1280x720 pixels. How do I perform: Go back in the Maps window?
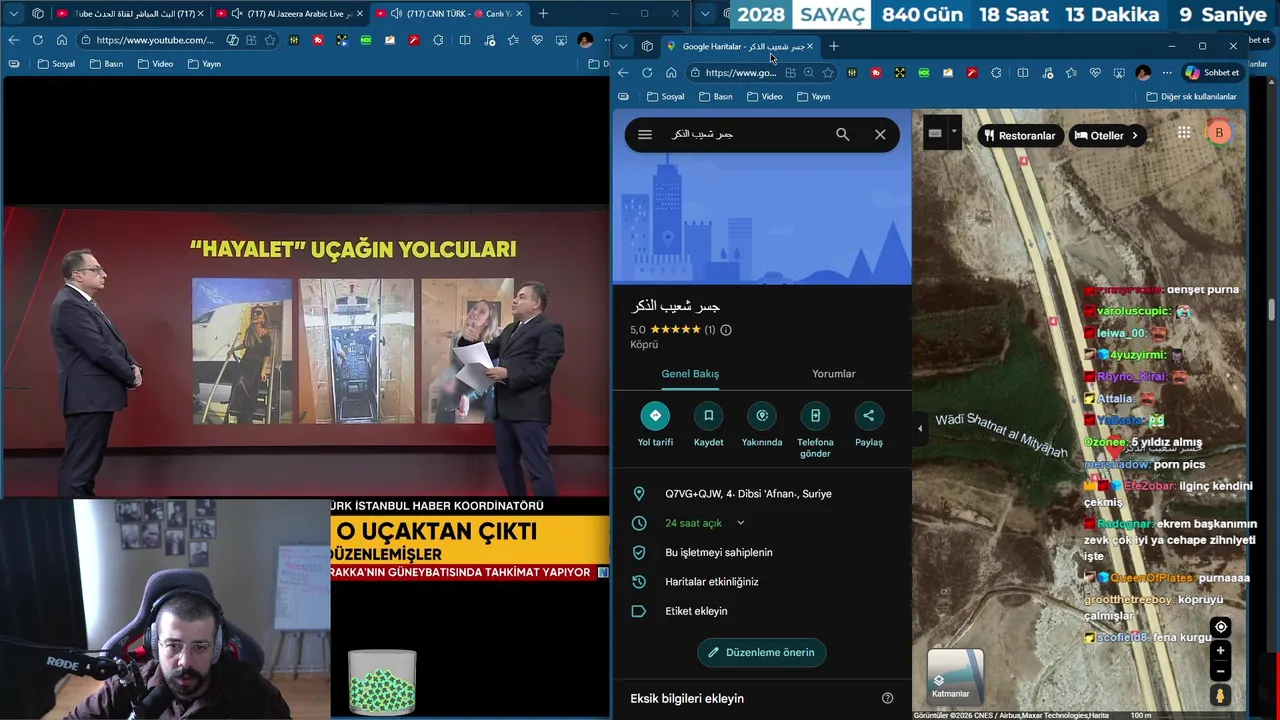tap(623, 73)
